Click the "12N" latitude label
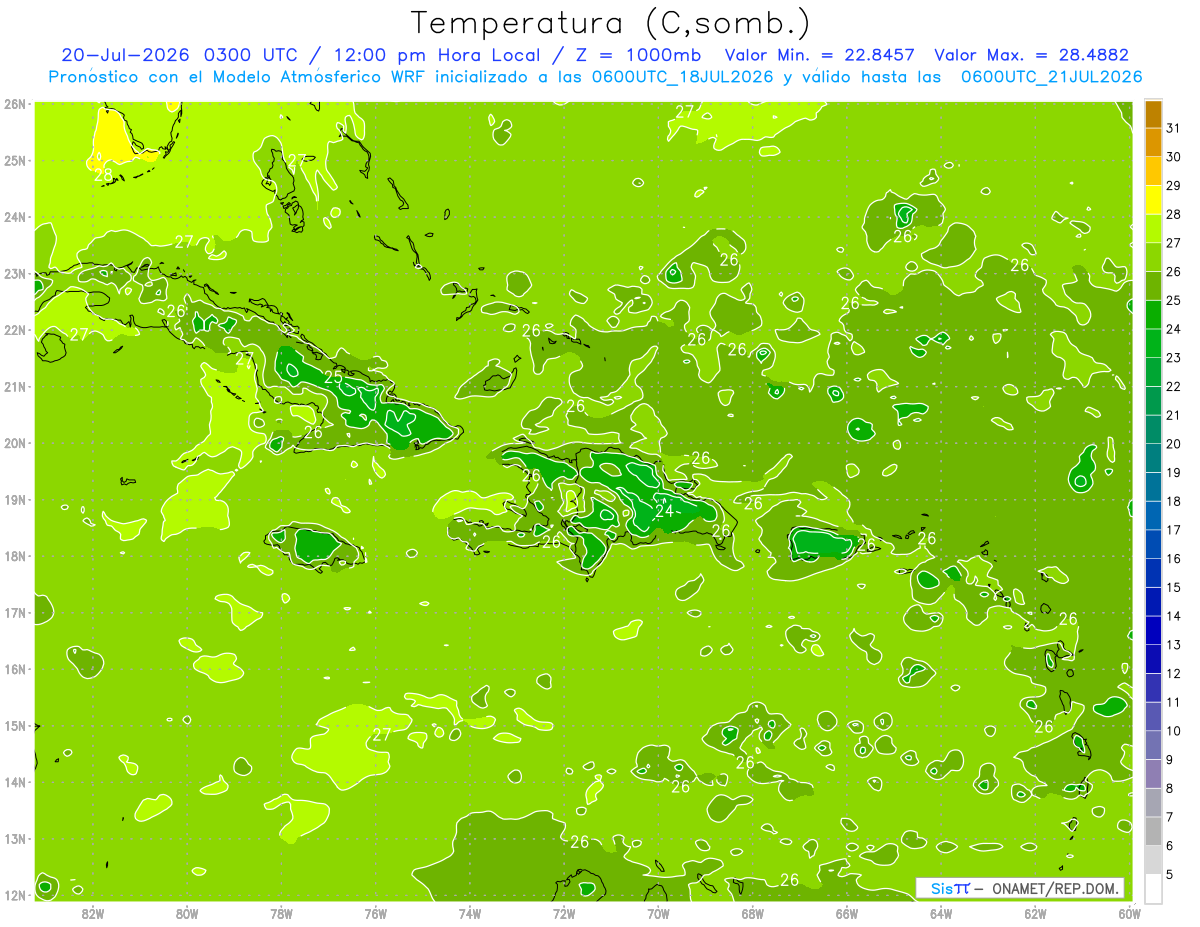Screen dimensions: 1200x927 (14, 895)
